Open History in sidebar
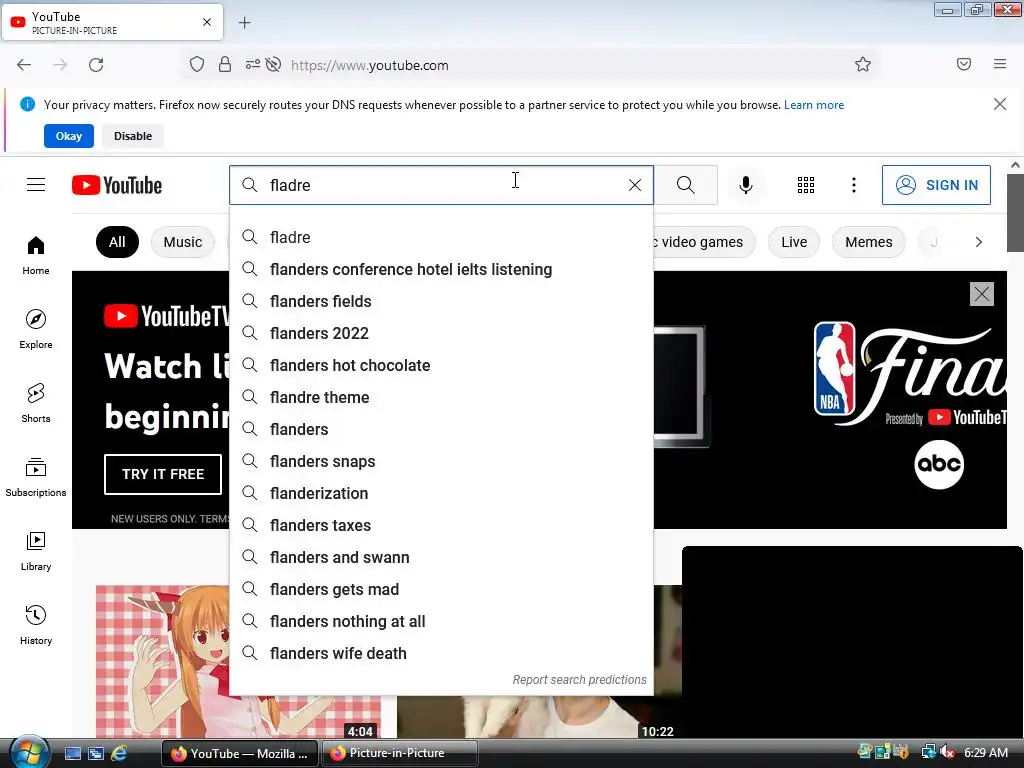The width and height of the screenshot is (1024, 768). (x=36, y=625)
